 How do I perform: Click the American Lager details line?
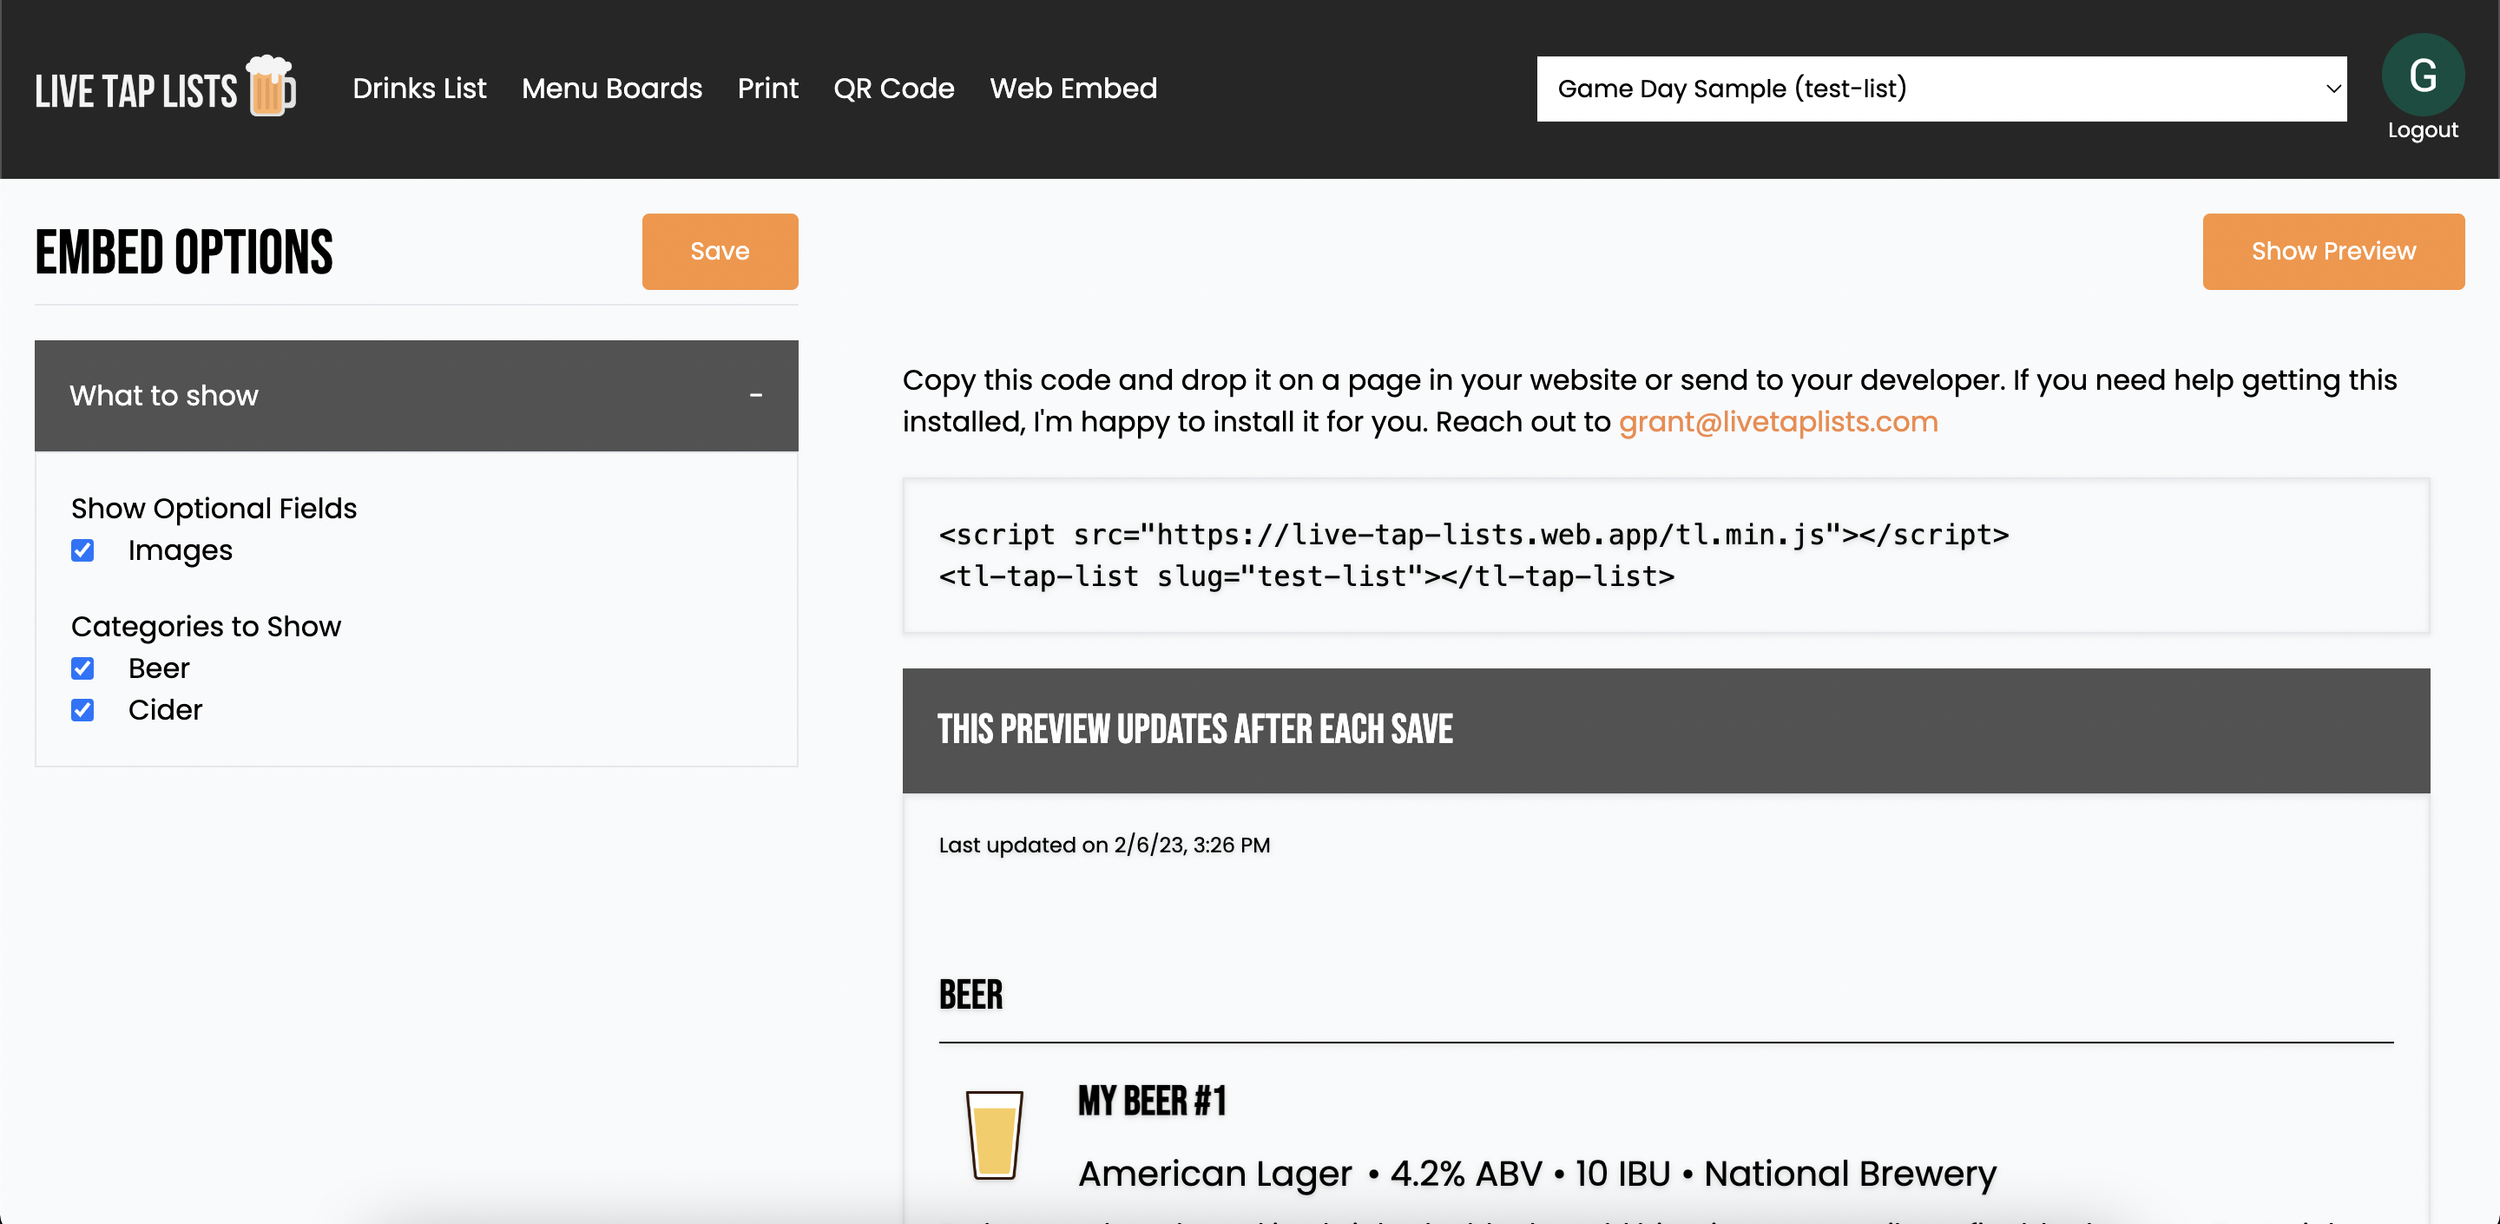click(1537, 1173)
